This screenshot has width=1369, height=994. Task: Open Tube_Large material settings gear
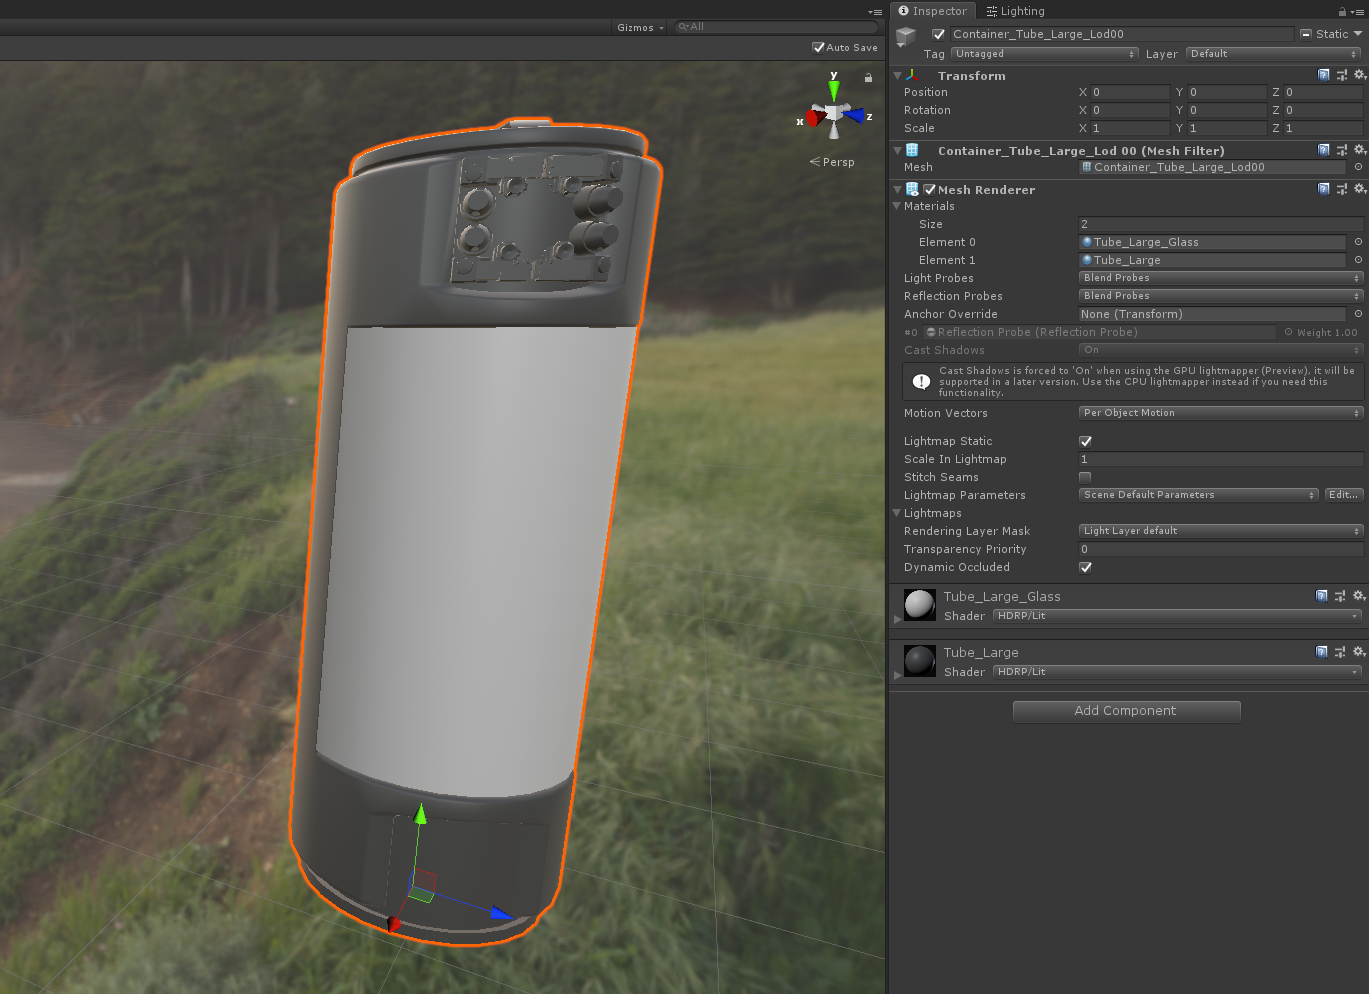[1359, 652]
